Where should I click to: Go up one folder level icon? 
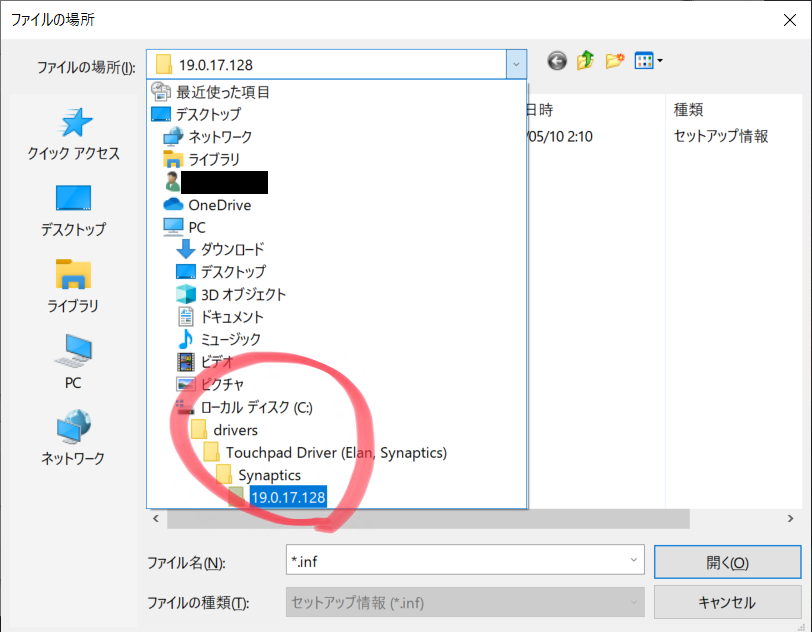pos(586,62)
